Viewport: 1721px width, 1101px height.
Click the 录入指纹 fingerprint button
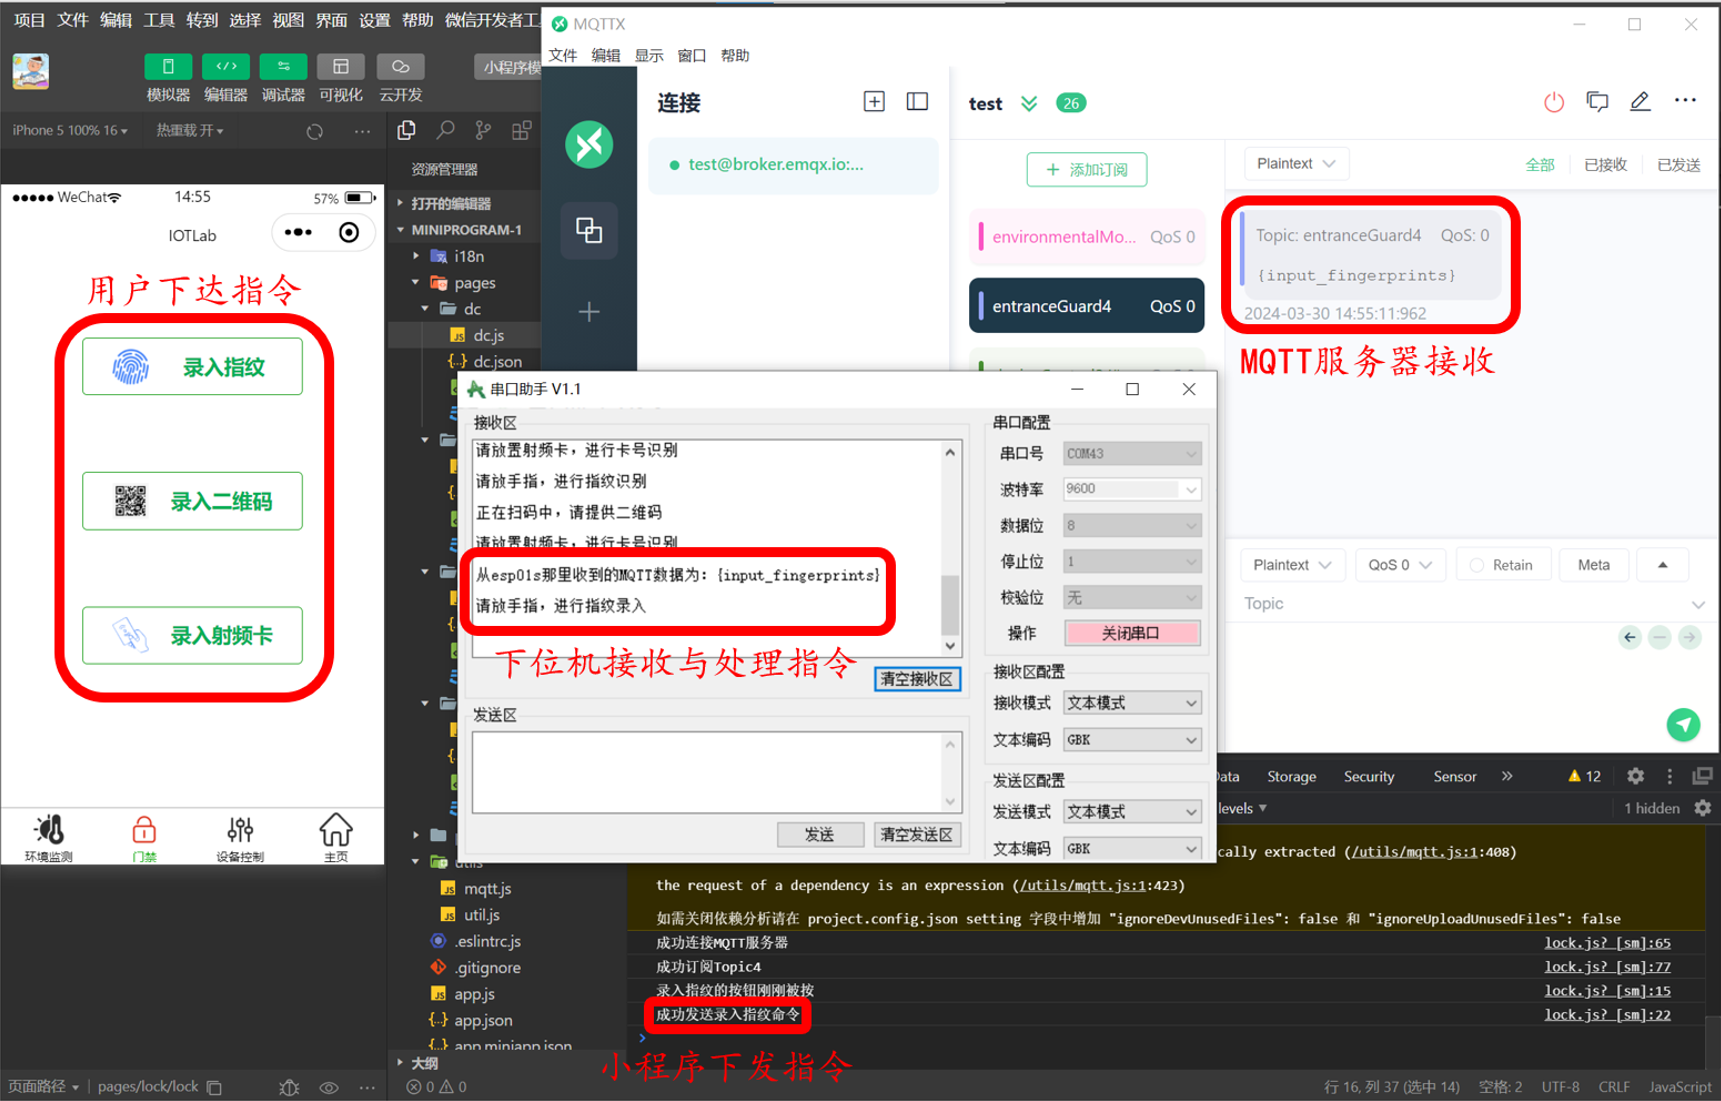[x=192, y=367]
